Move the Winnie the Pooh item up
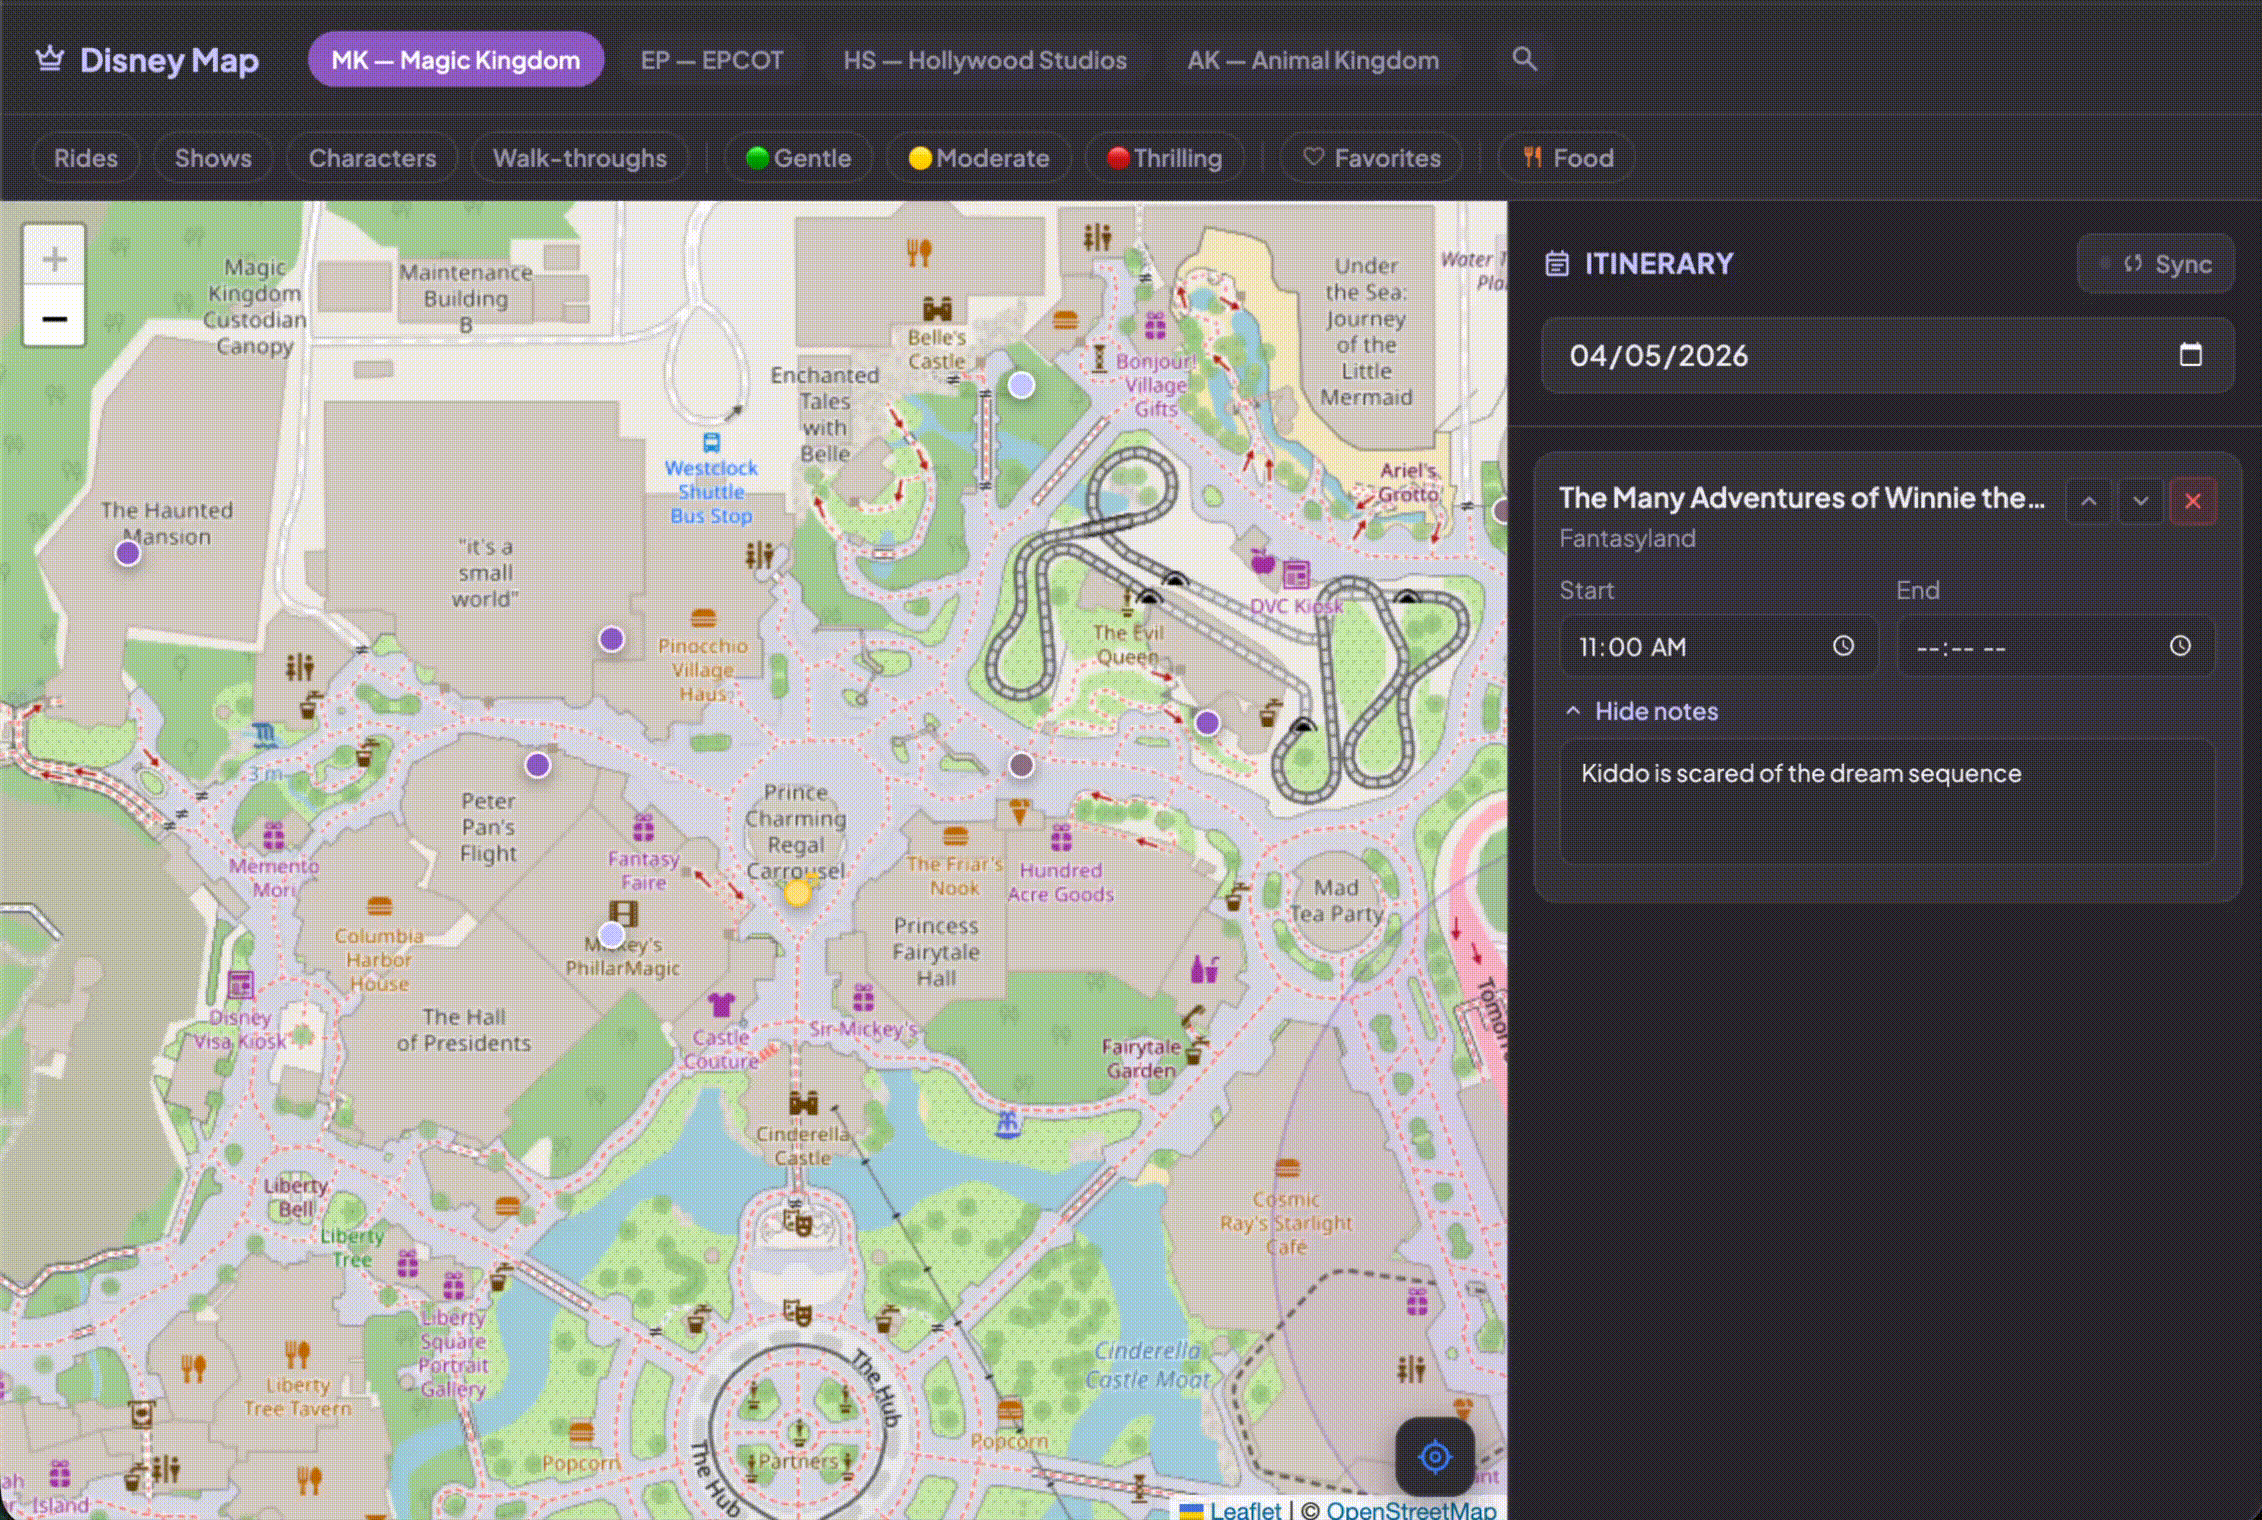The image size is (2262, 1520). [2088, 501]
